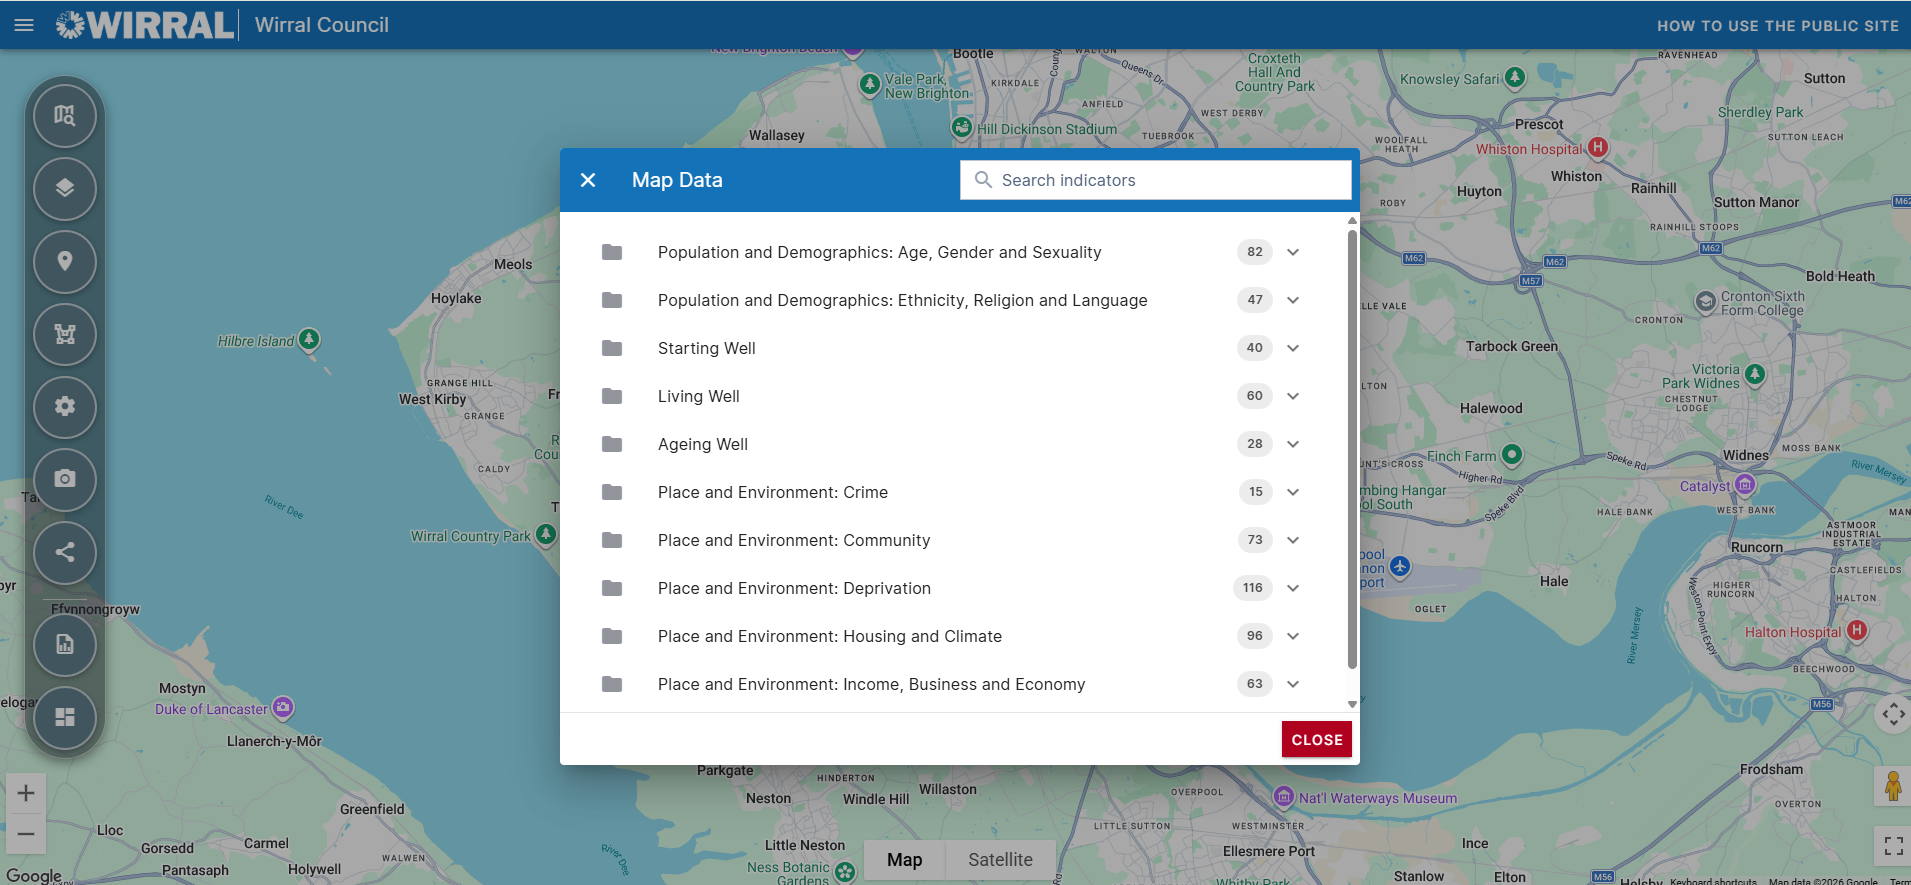The width and height of the screenshot is (1911, 885).
Task: Click the Wirral Council header title
Action: [322, 25]
